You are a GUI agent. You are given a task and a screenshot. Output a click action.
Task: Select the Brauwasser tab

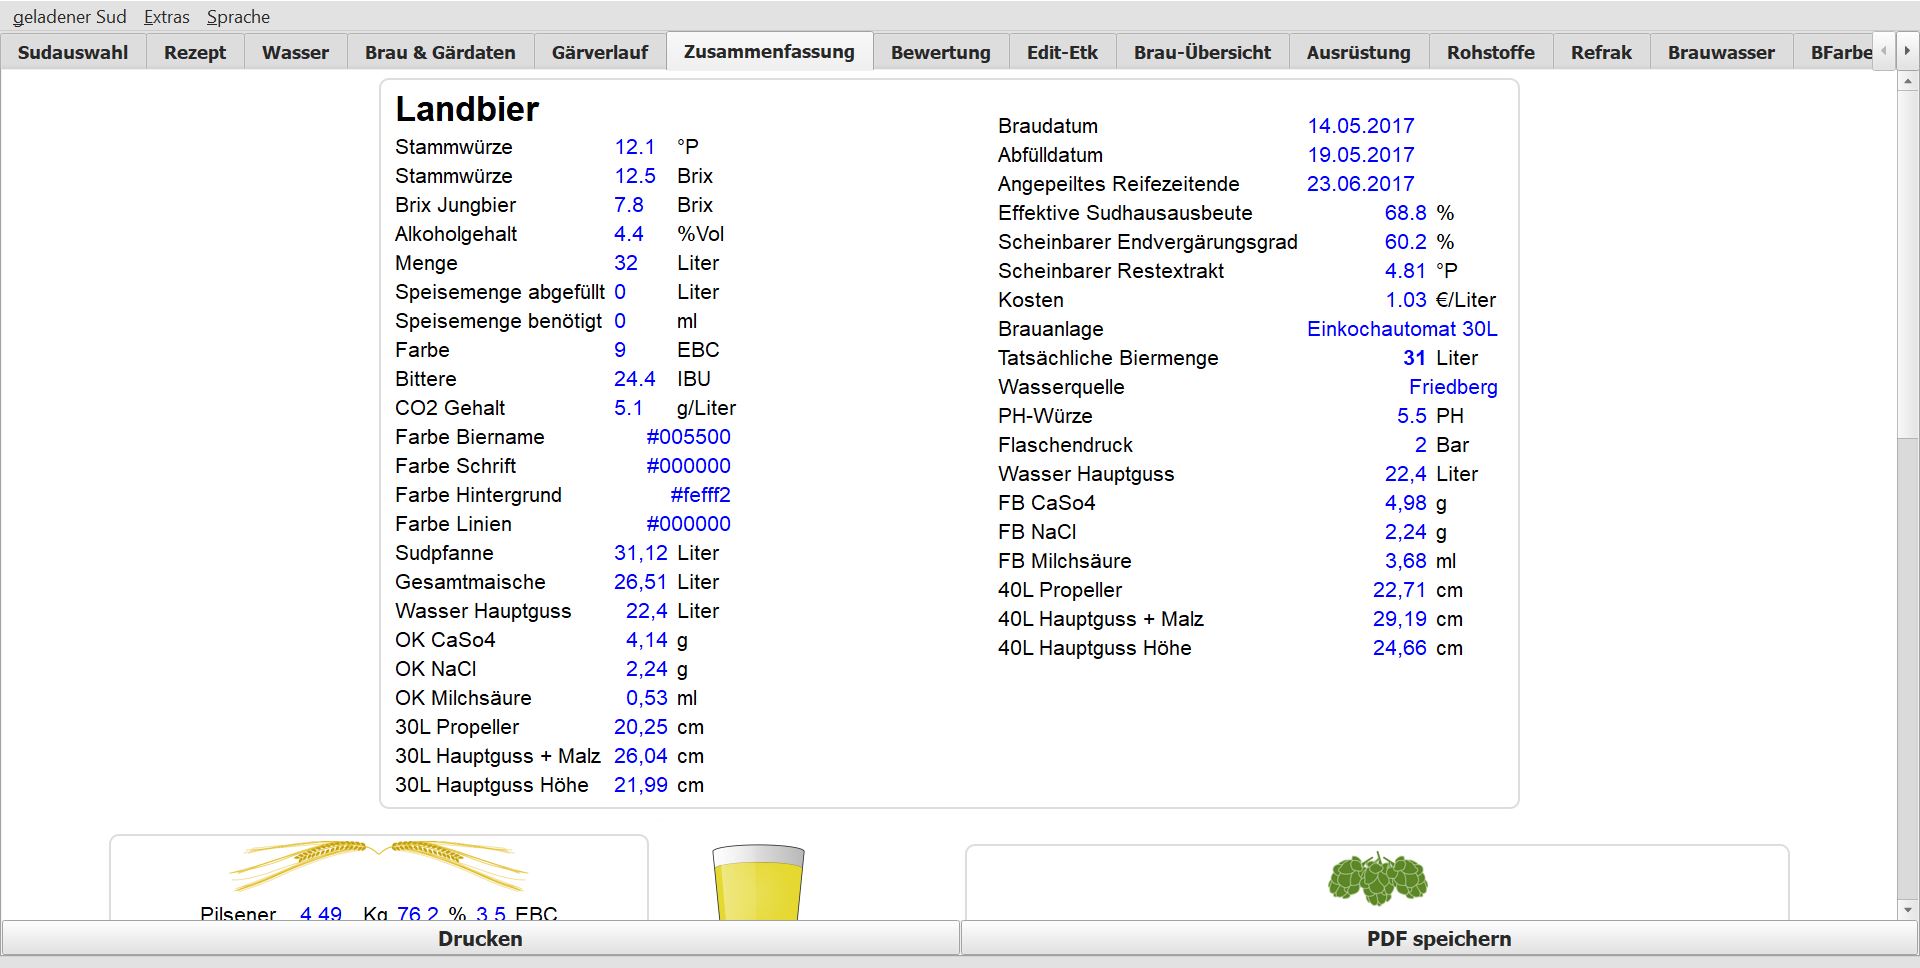click(1720, 52)
